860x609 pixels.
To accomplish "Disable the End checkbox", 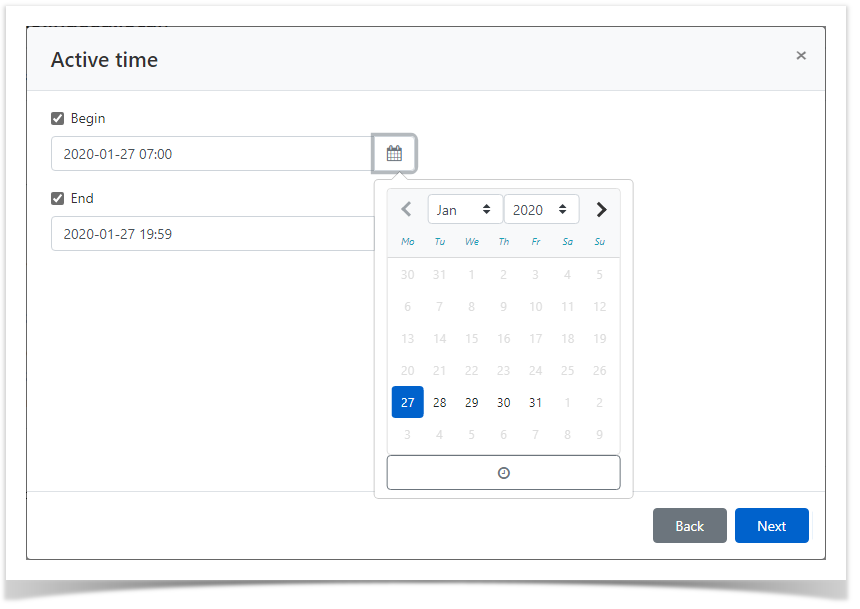I will (58, 198).
